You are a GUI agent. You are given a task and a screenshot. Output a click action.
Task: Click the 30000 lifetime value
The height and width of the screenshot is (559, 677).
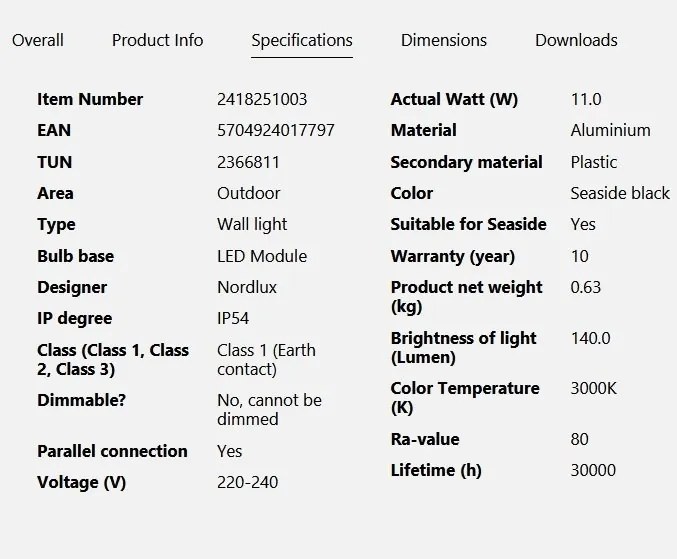pyautogui.click(x=593, y=471)
